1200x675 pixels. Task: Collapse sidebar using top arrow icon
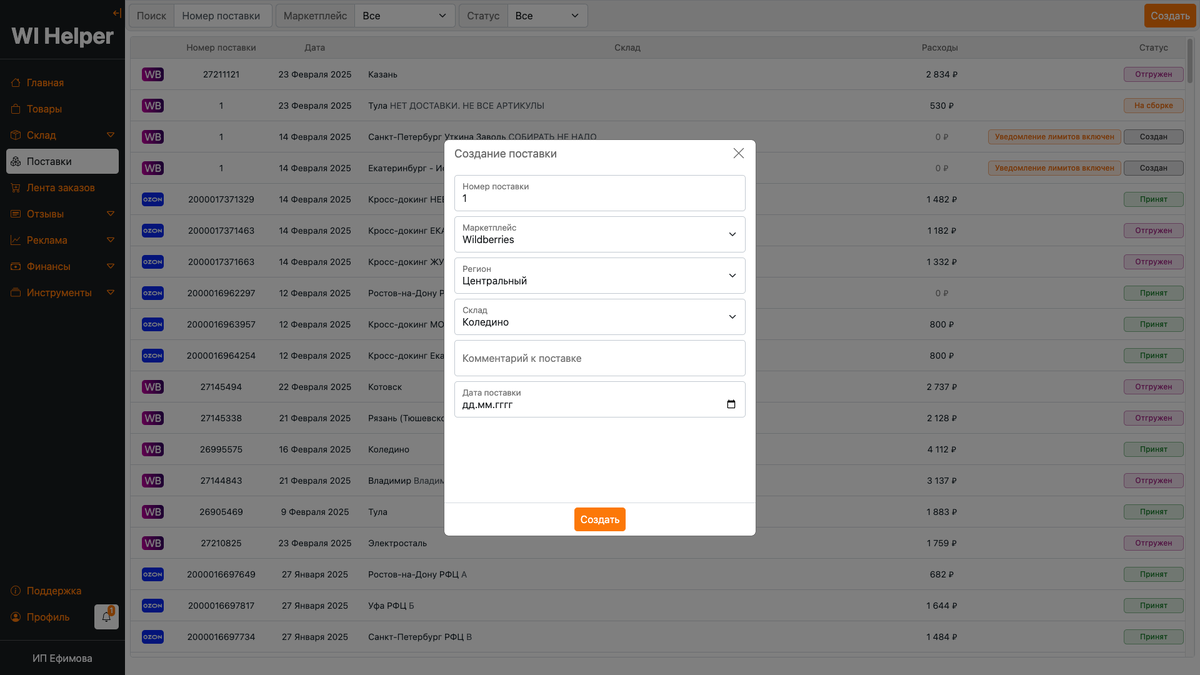tap(117, 13)
